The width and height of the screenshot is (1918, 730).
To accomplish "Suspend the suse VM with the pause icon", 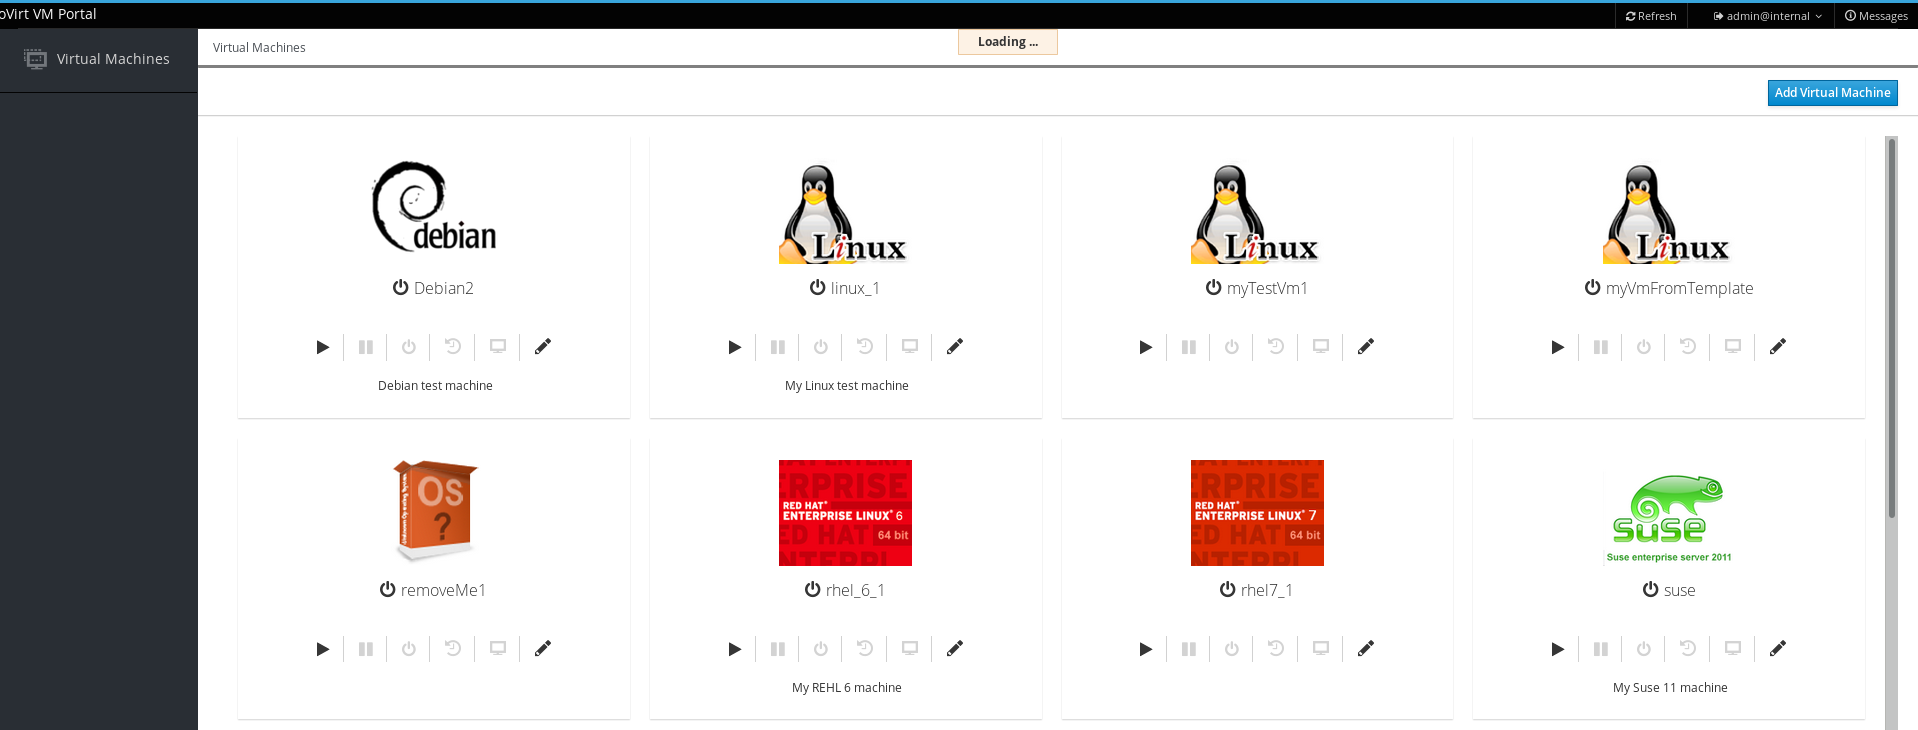I will tap(1601, 649).
